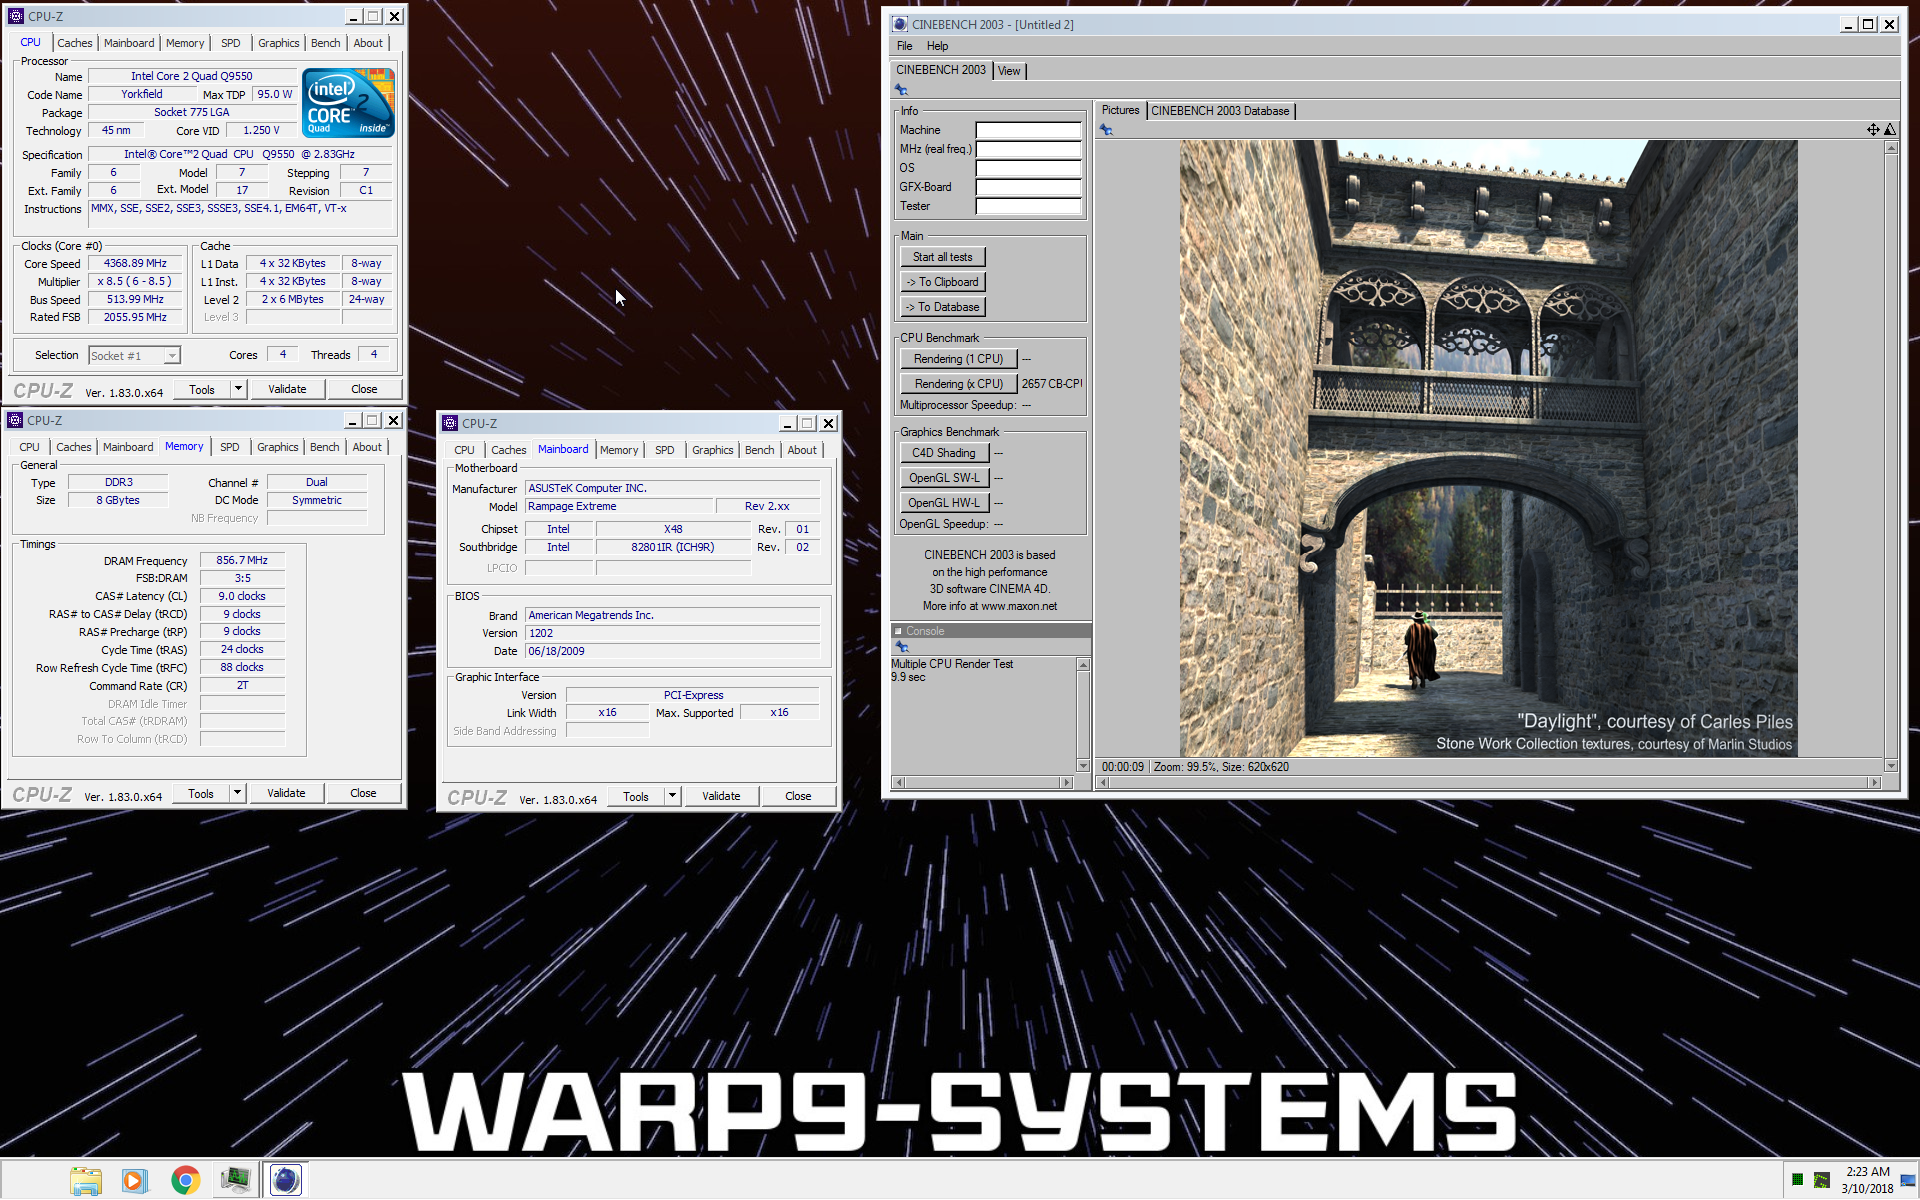Screen dimensions: 1920x1200
Task: Click Validate in the CPU window
Action: [x=287, y=389]
